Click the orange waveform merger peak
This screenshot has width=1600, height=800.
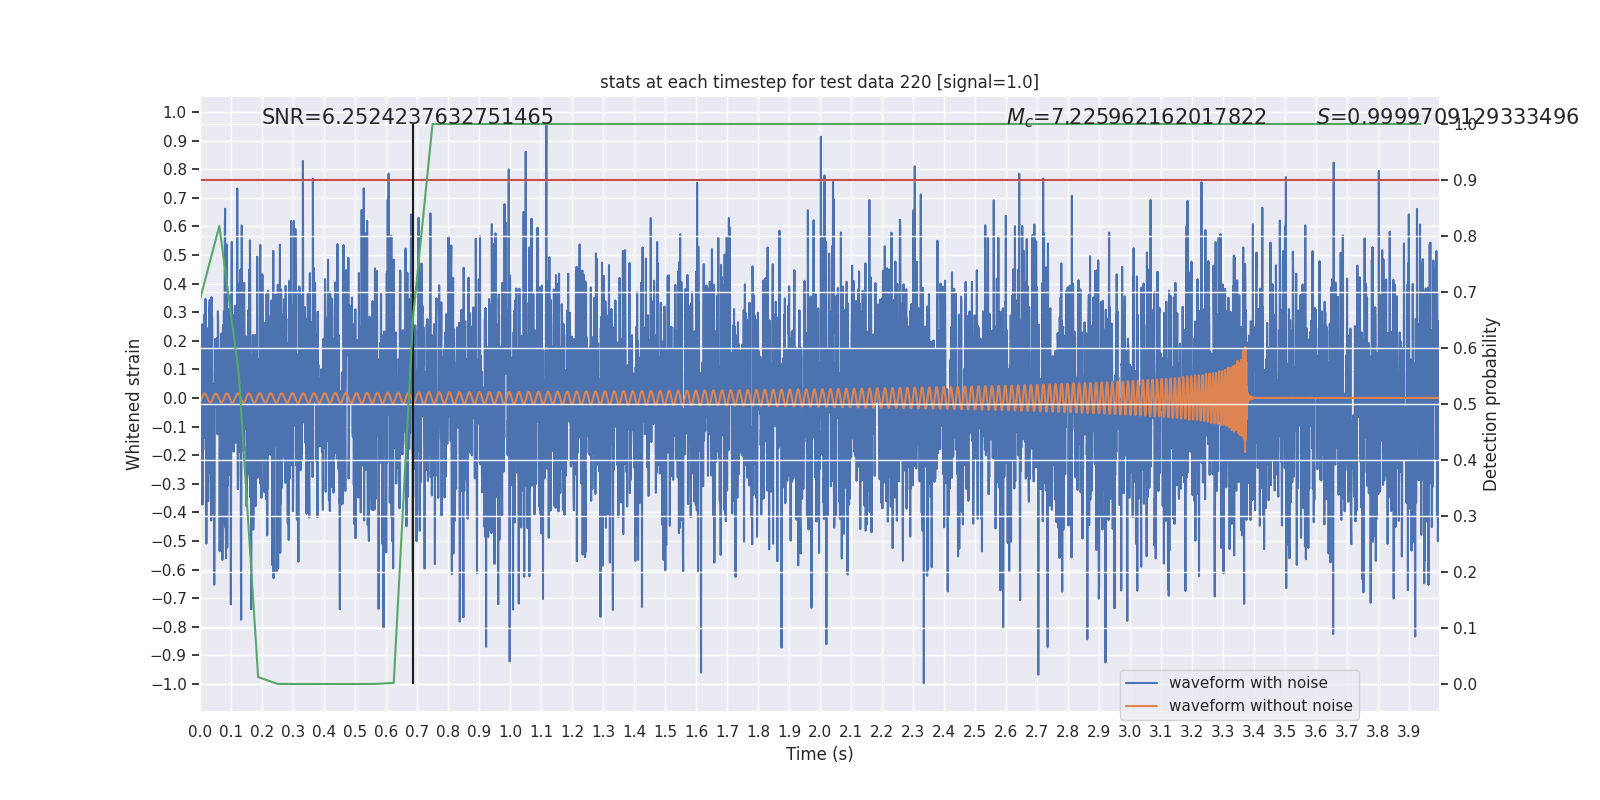point(1245,399)
